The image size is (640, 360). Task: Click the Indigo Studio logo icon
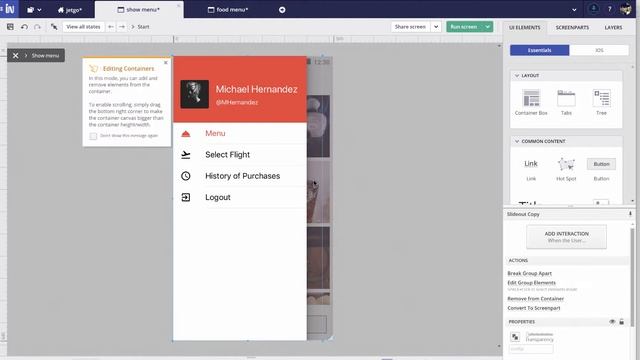(9, 9)
